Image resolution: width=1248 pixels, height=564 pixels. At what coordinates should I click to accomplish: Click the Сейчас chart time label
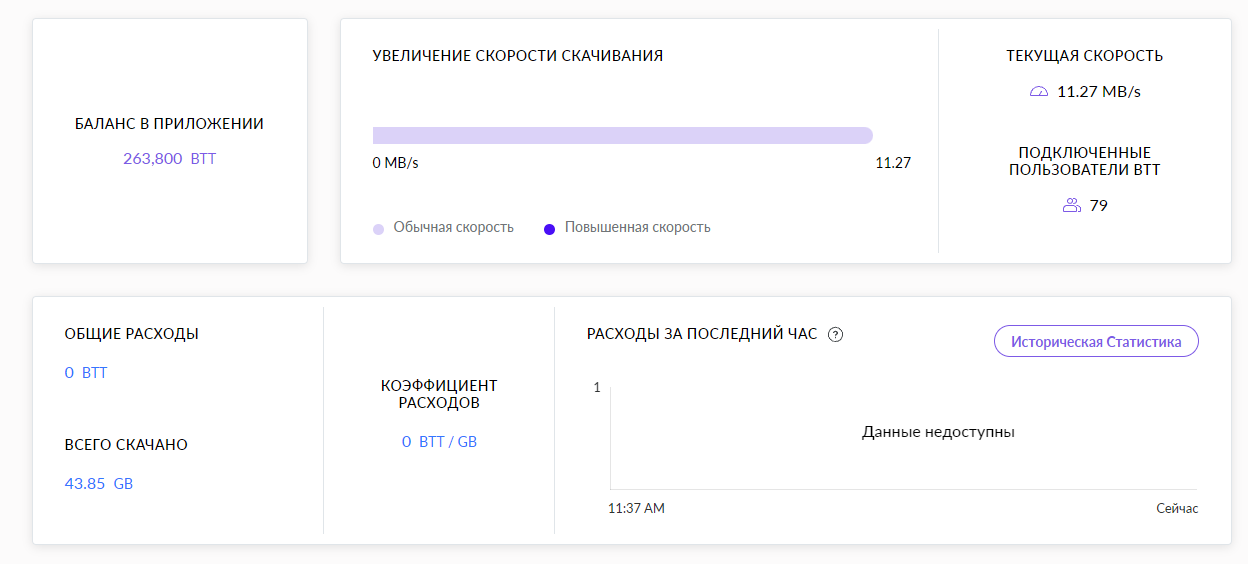(1176, 508)
